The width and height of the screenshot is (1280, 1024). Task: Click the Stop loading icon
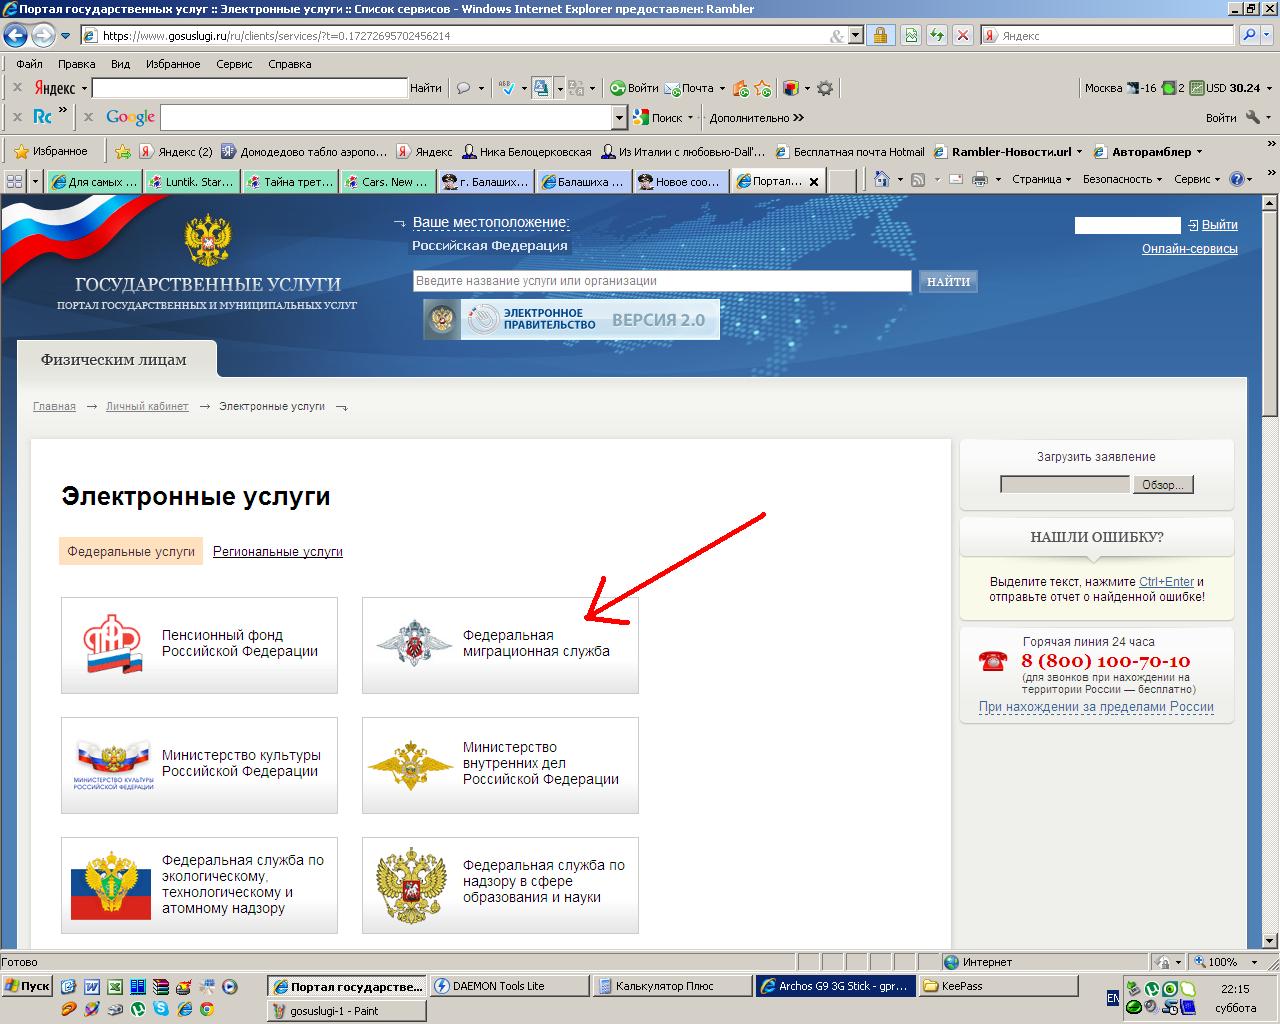coord(963,35)
